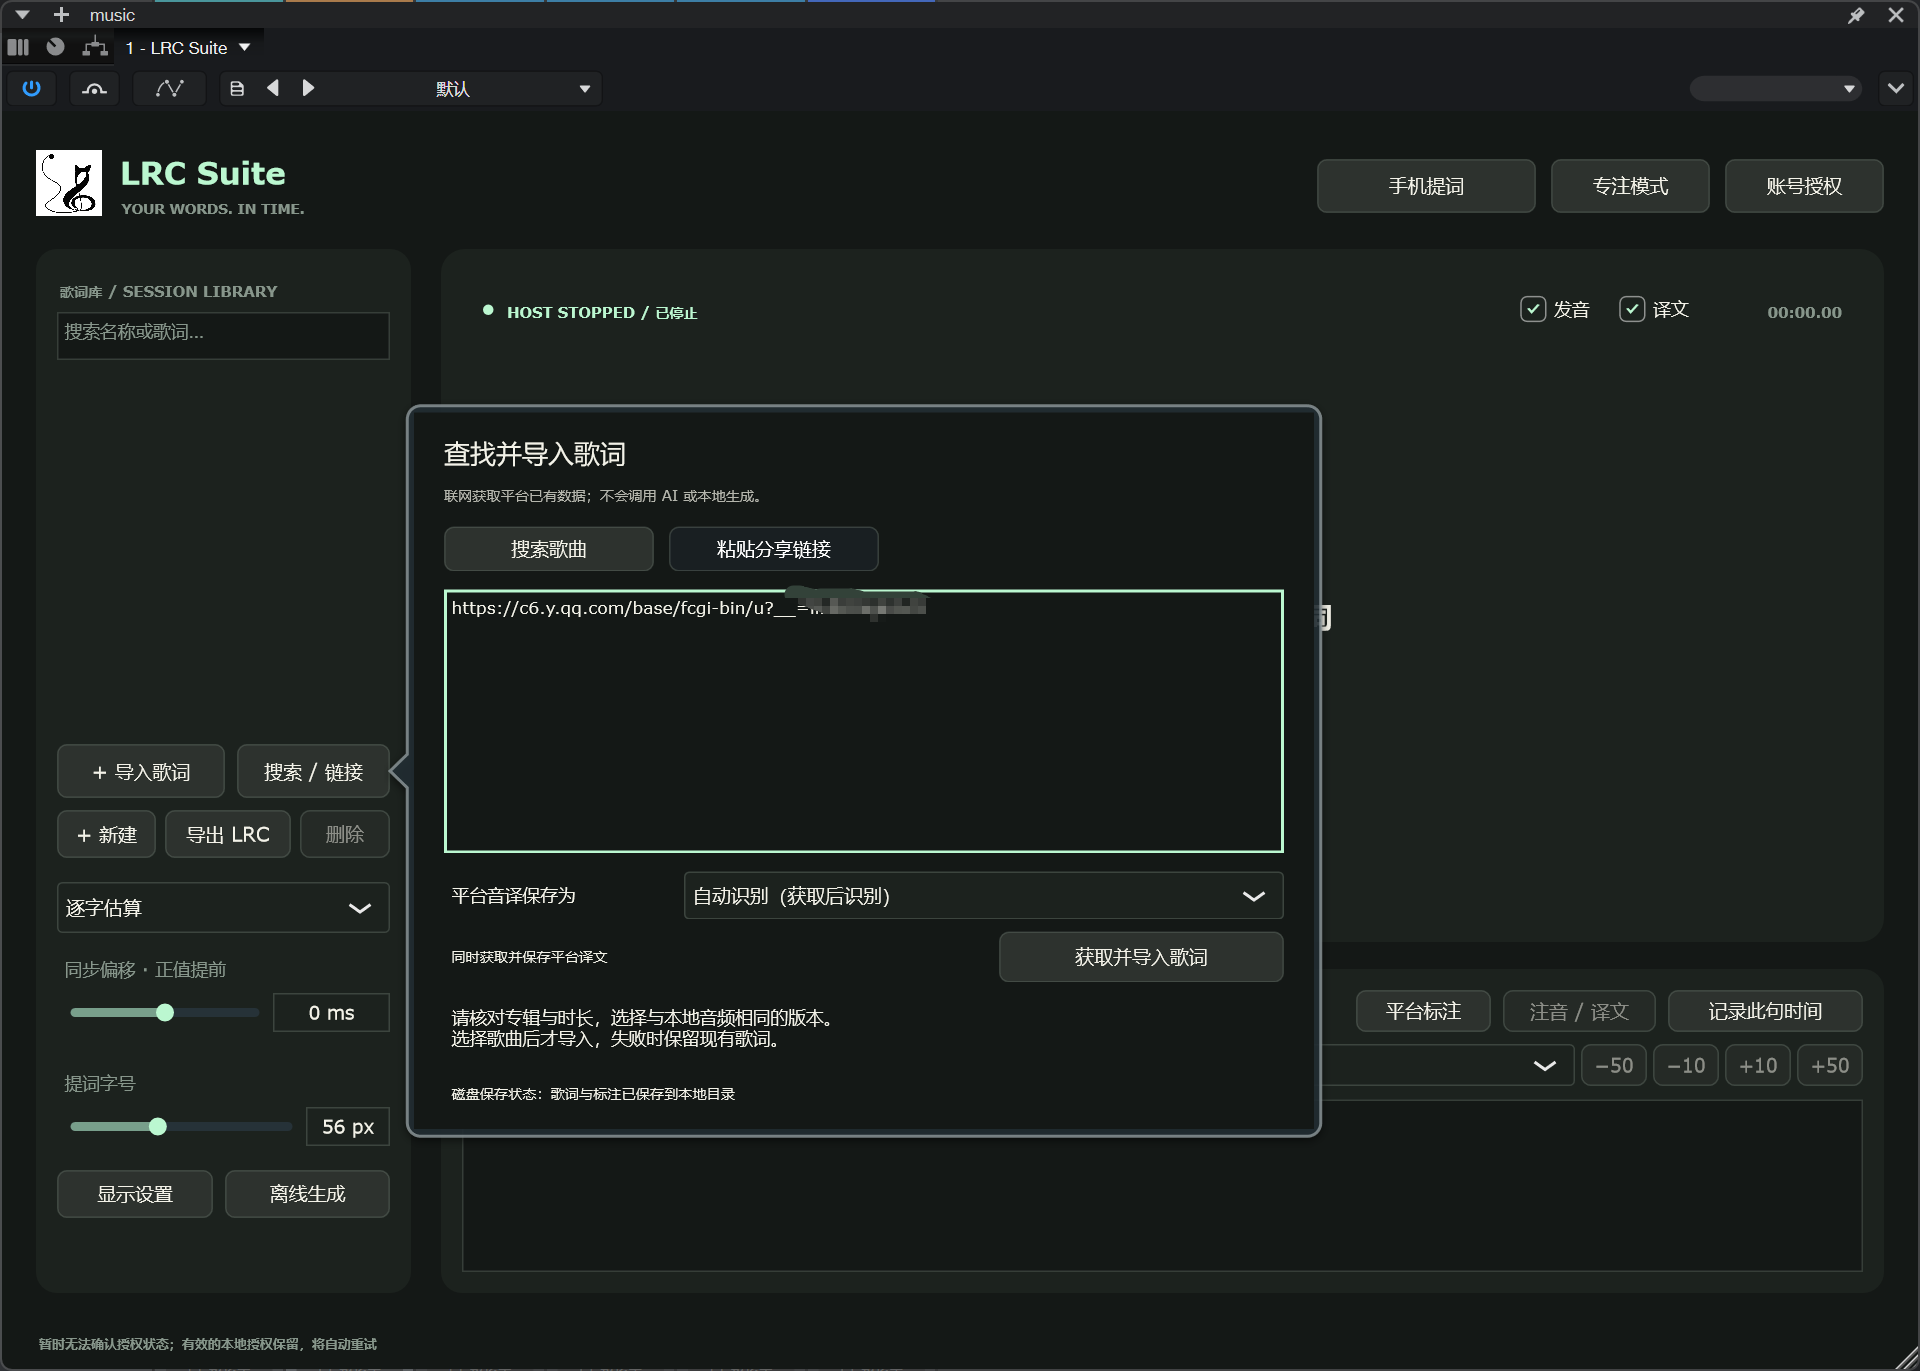This screenshot has height=1371, width=1920.
Task: Go to previous preset arrow
Action: [273, 88]
